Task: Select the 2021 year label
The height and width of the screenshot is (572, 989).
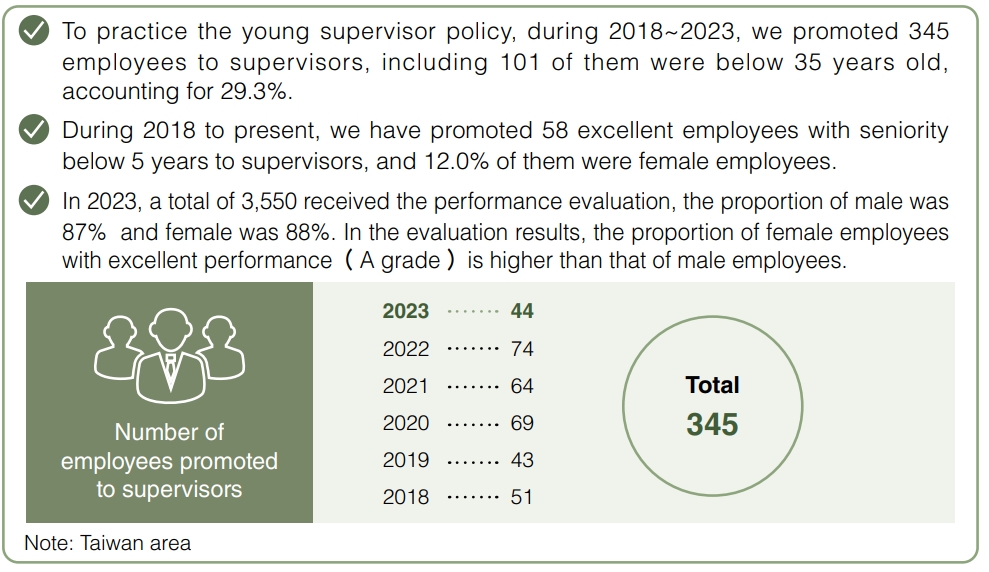Action: pos(405,386)
